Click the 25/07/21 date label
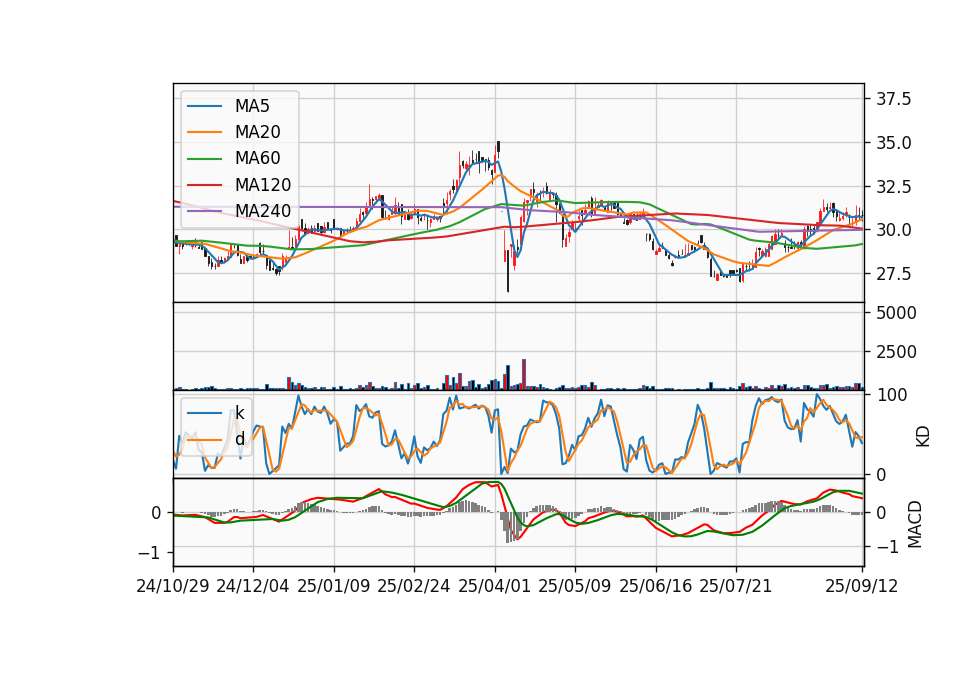960x690 pixels. 736,586
